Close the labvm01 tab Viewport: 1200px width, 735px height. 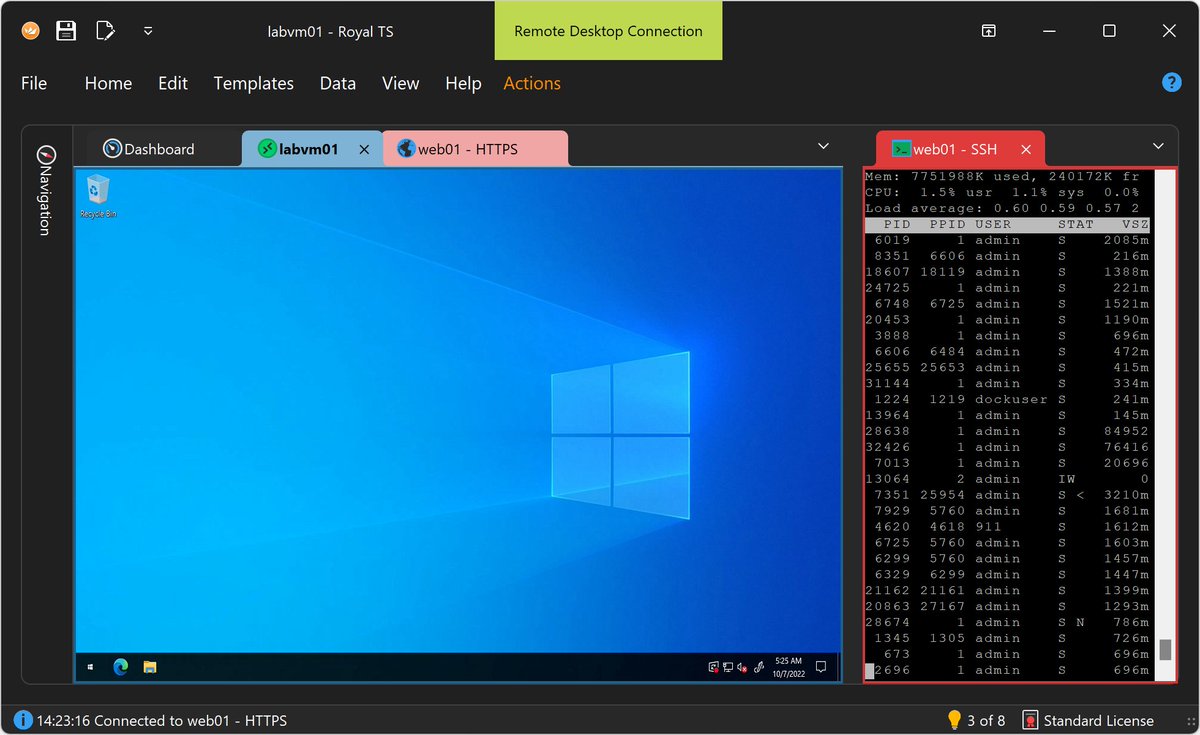click(x=364, y=150)
